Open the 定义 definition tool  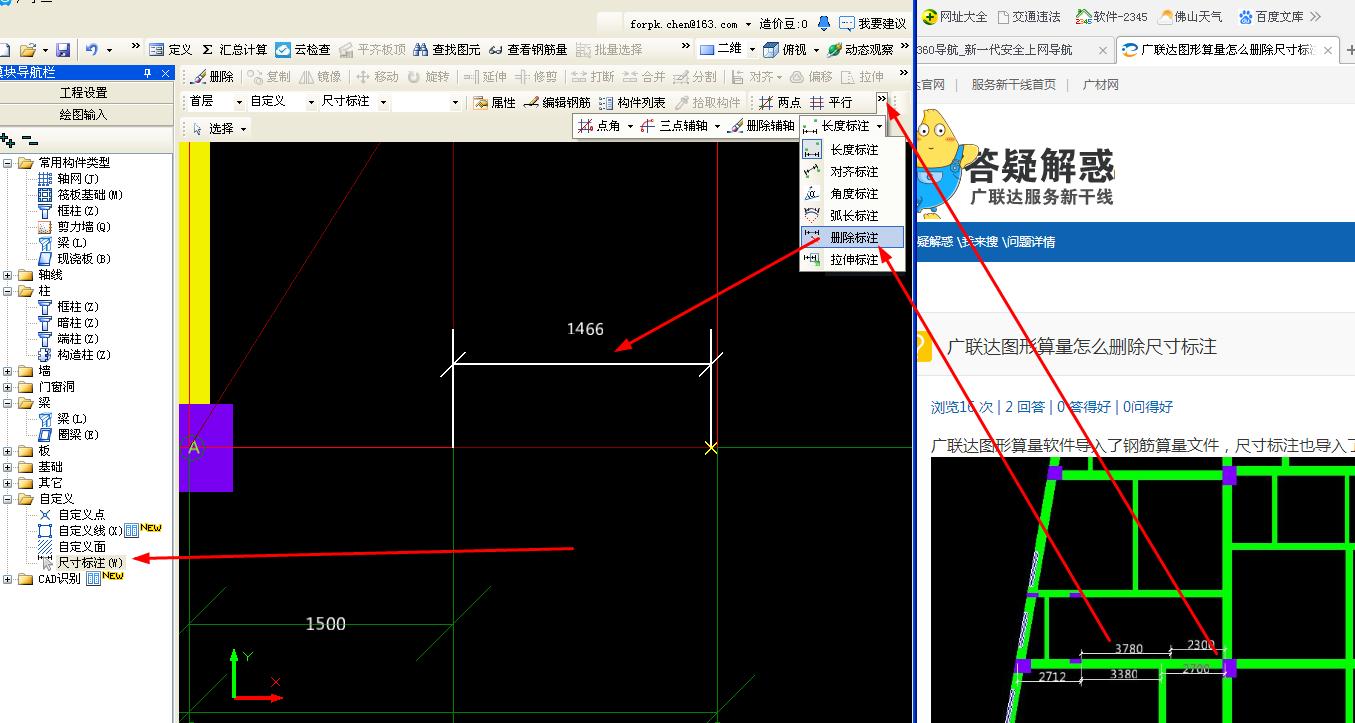coord(170,49)
